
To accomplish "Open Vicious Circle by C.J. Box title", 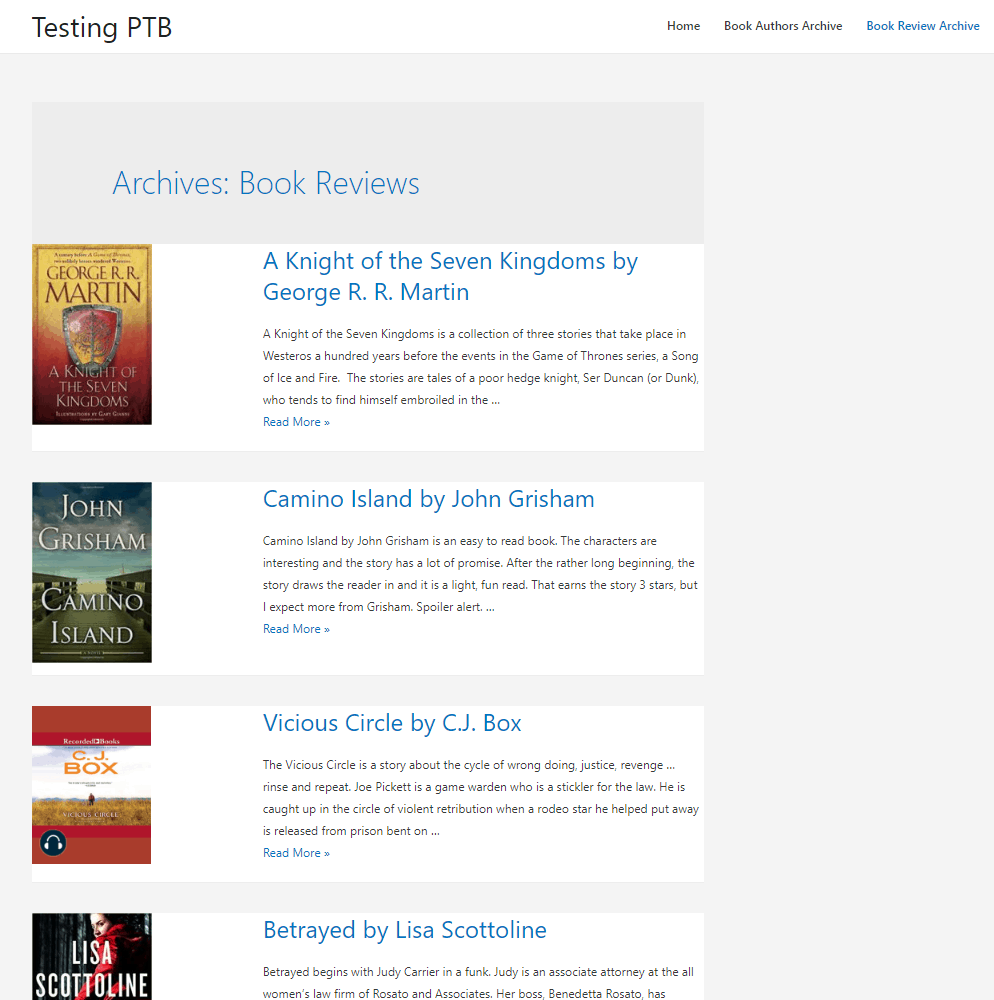I will pyautogui.click(x=392, y=723).
